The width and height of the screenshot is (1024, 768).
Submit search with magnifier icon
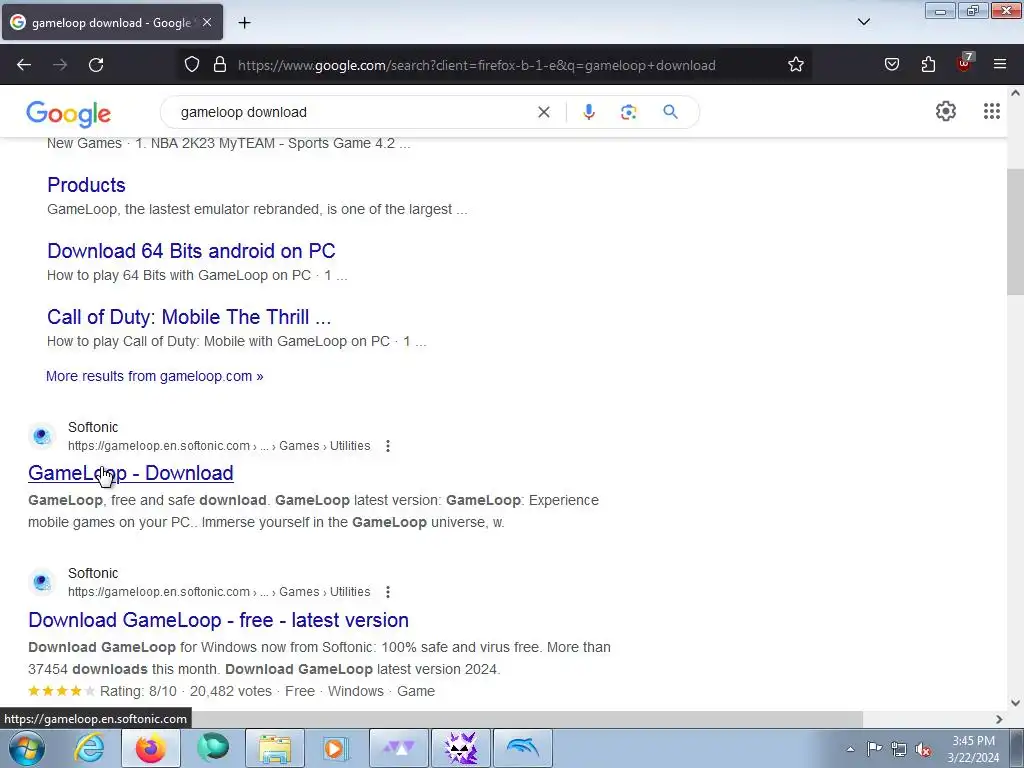(670, 112)
